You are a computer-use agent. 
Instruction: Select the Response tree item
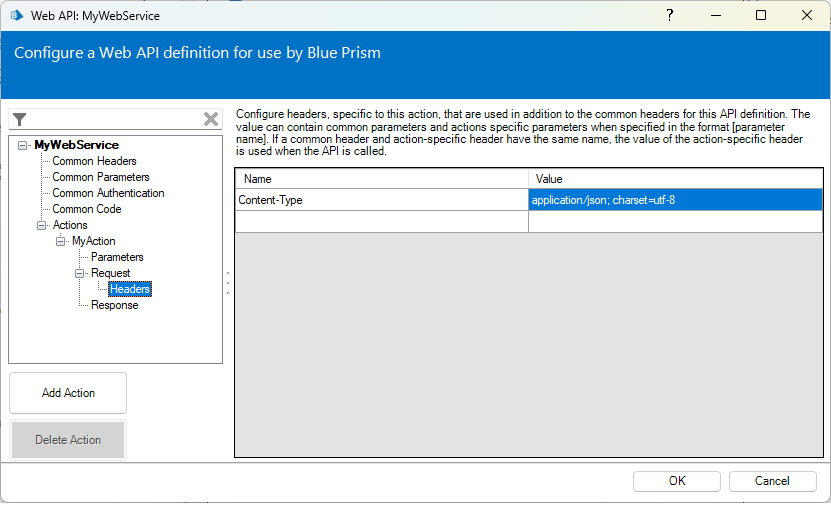114,305
